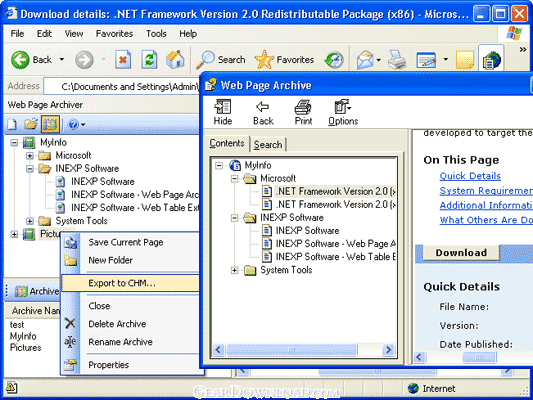Click the Contents tree horizontal scrollbar thumb
This screenshot has width=533, height=400.
coord(292,349)
